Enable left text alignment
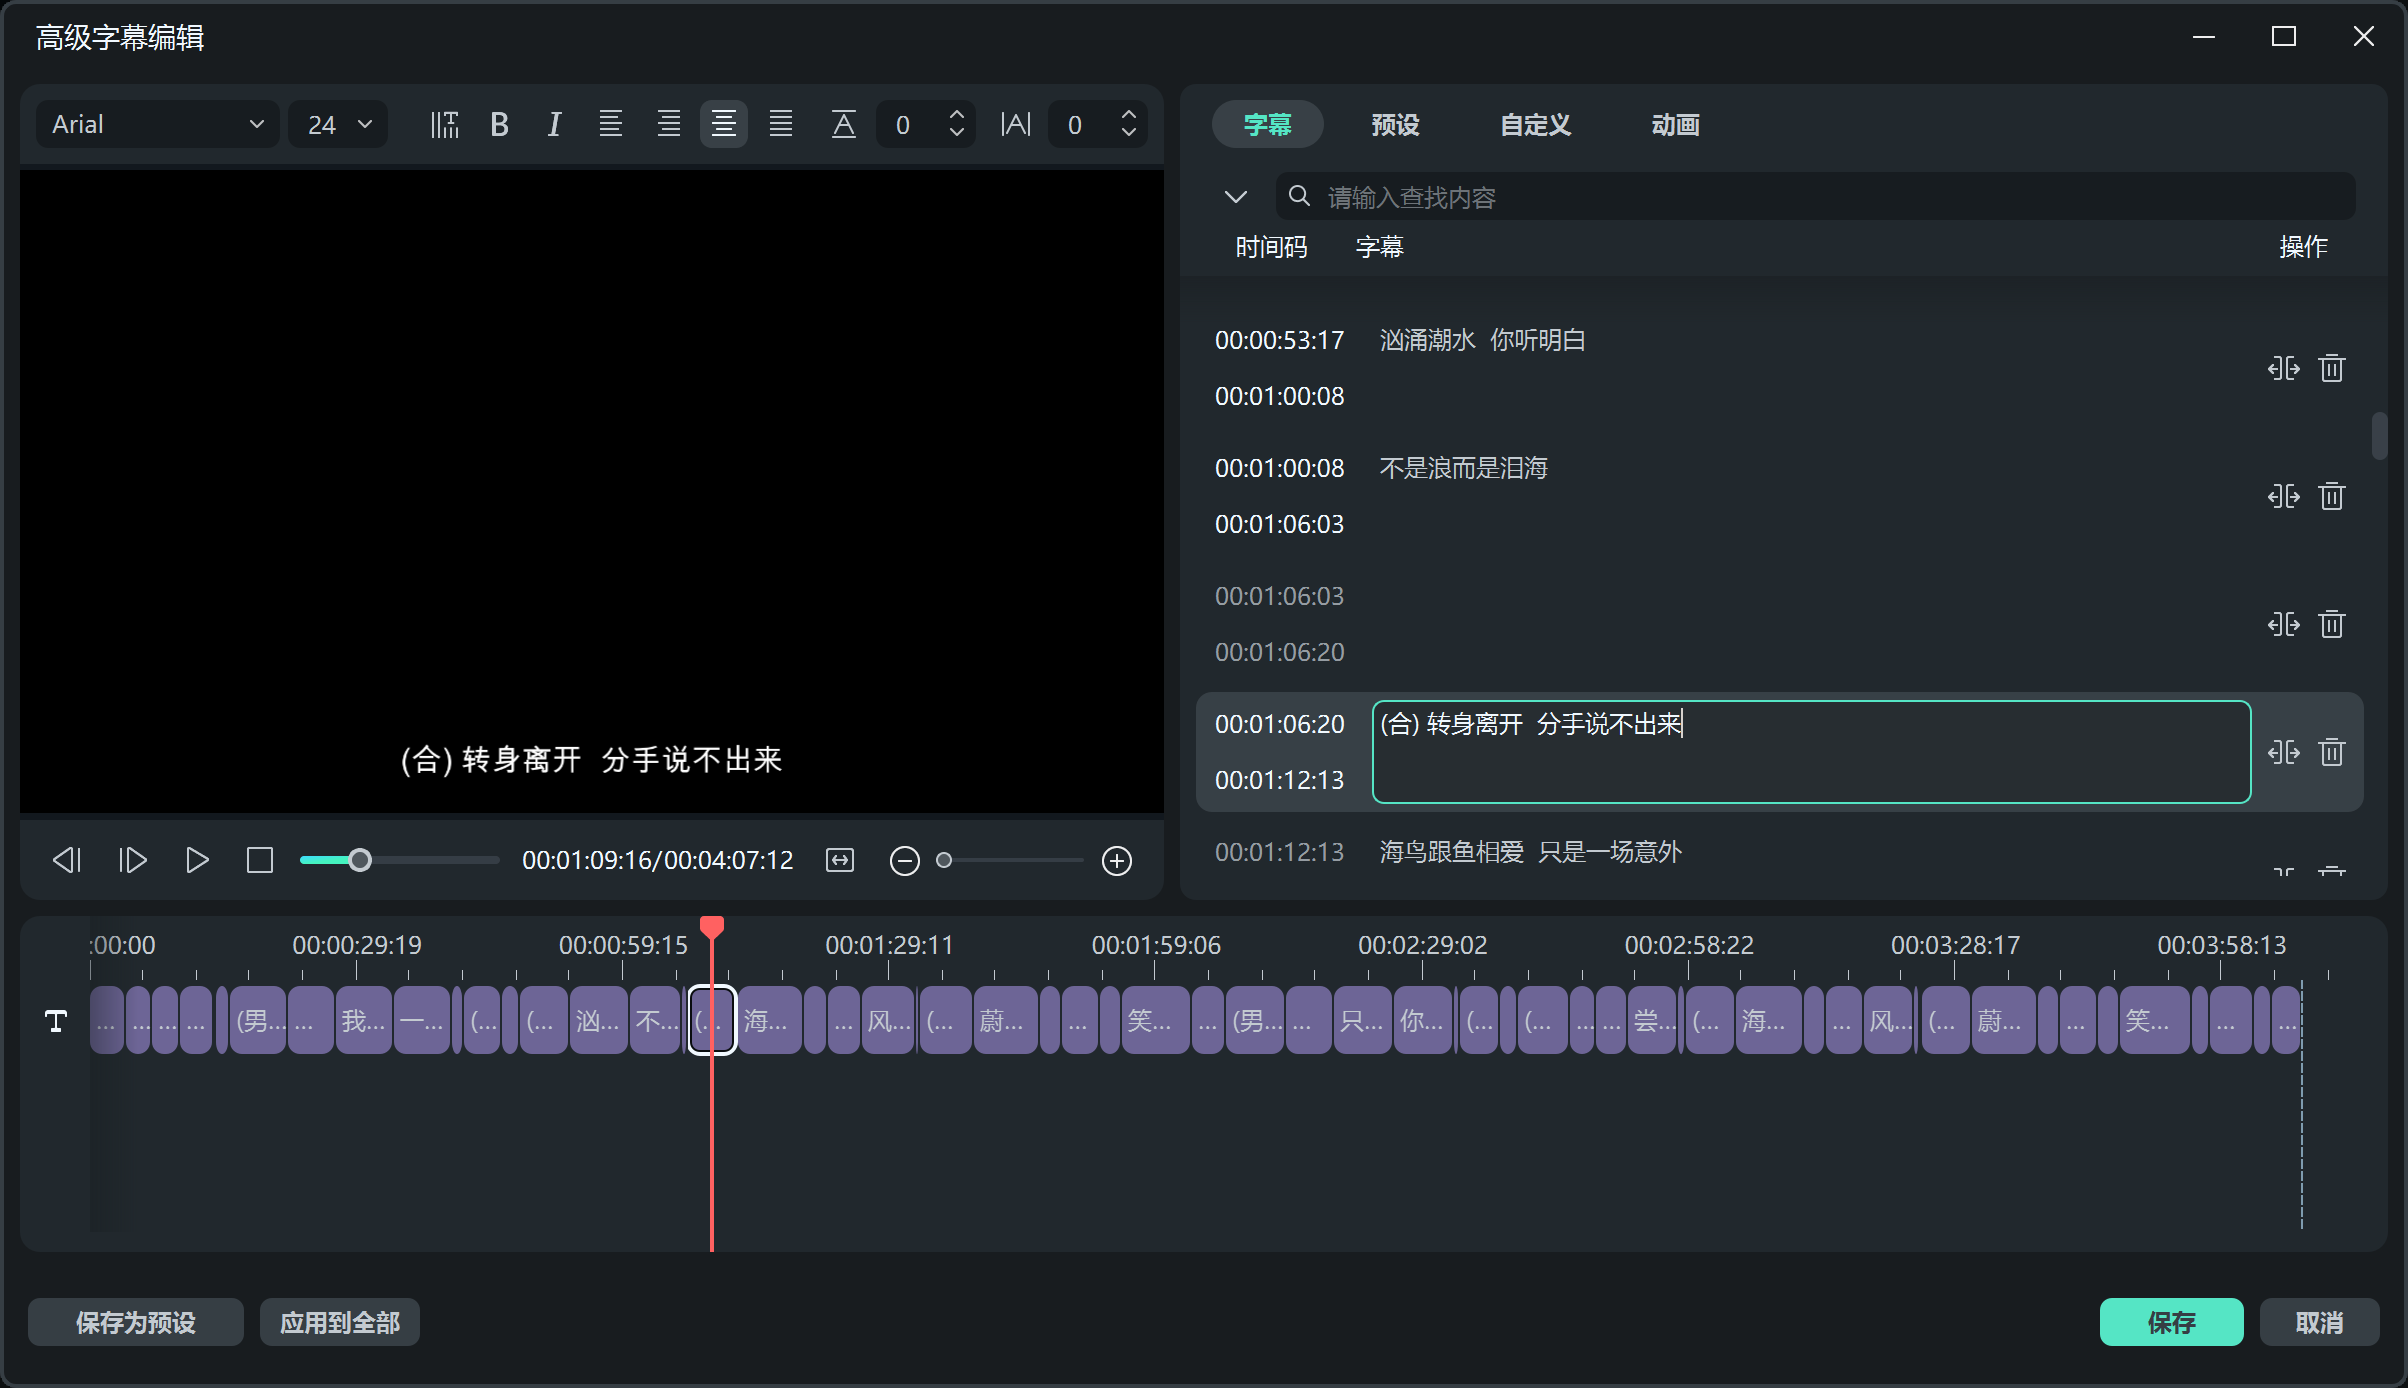The width and height of the screenshot is (2408, 1388). (611, 124)
